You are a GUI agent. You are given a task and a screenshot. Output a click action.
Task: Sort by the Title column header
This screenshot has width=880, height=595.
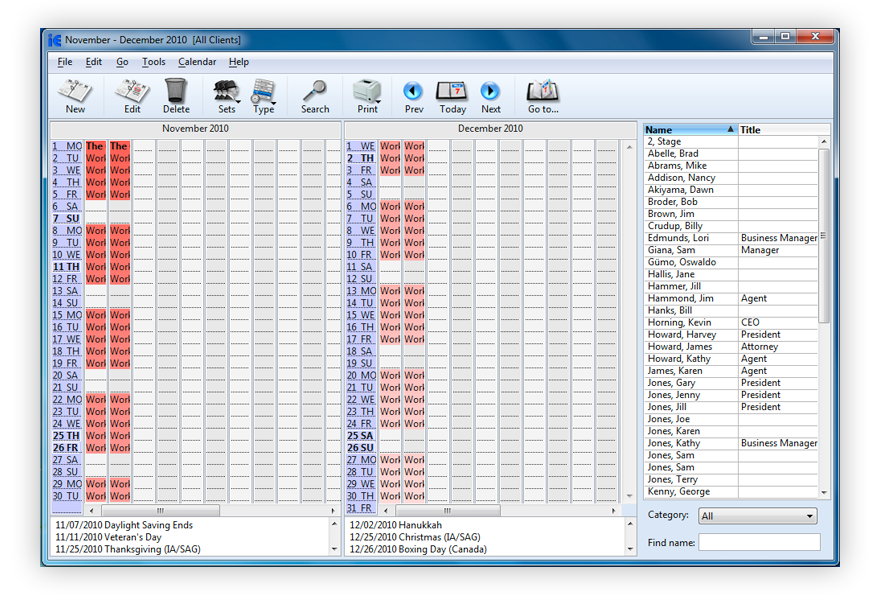pyautogui.click(x=783, y=130)
